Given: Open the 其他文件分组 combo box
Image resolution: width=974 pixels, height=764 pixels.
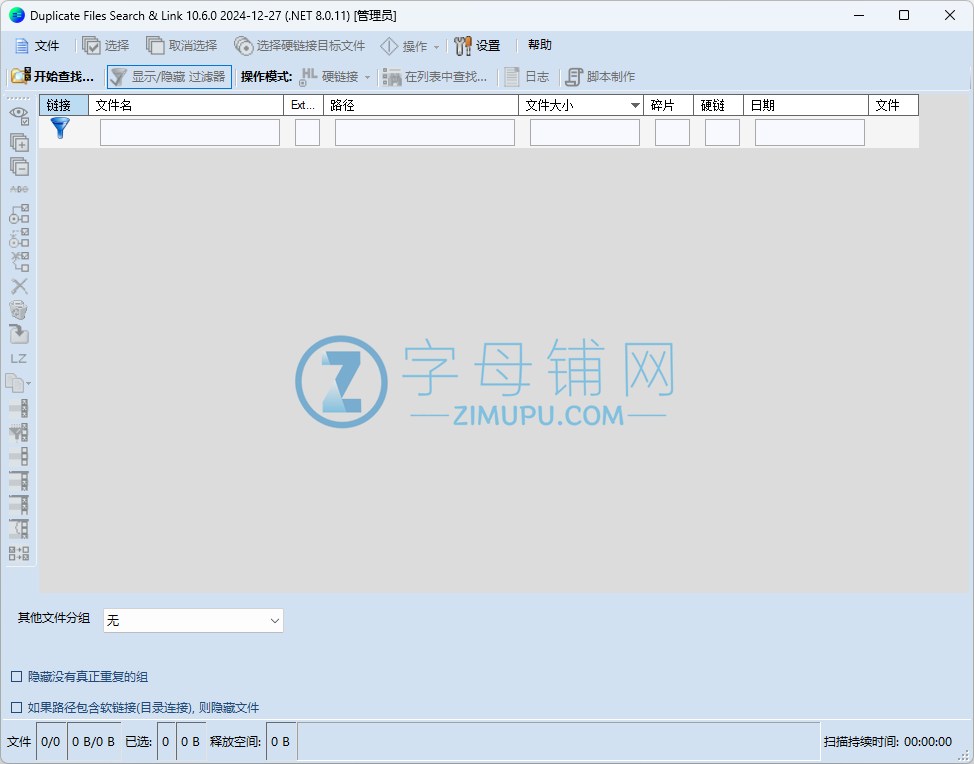Looking at the screenshot, I should pyautogui.click(x=193, y=621).
